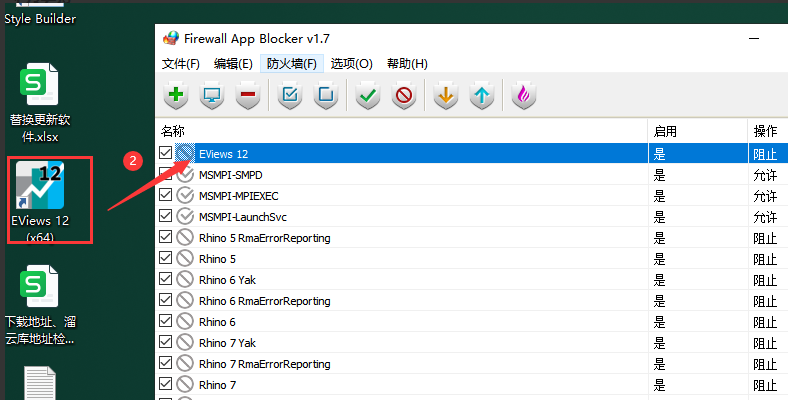Click the block icon of Rhino 7 Yak
Screen dimensions: 788x400
pos(185,343)
